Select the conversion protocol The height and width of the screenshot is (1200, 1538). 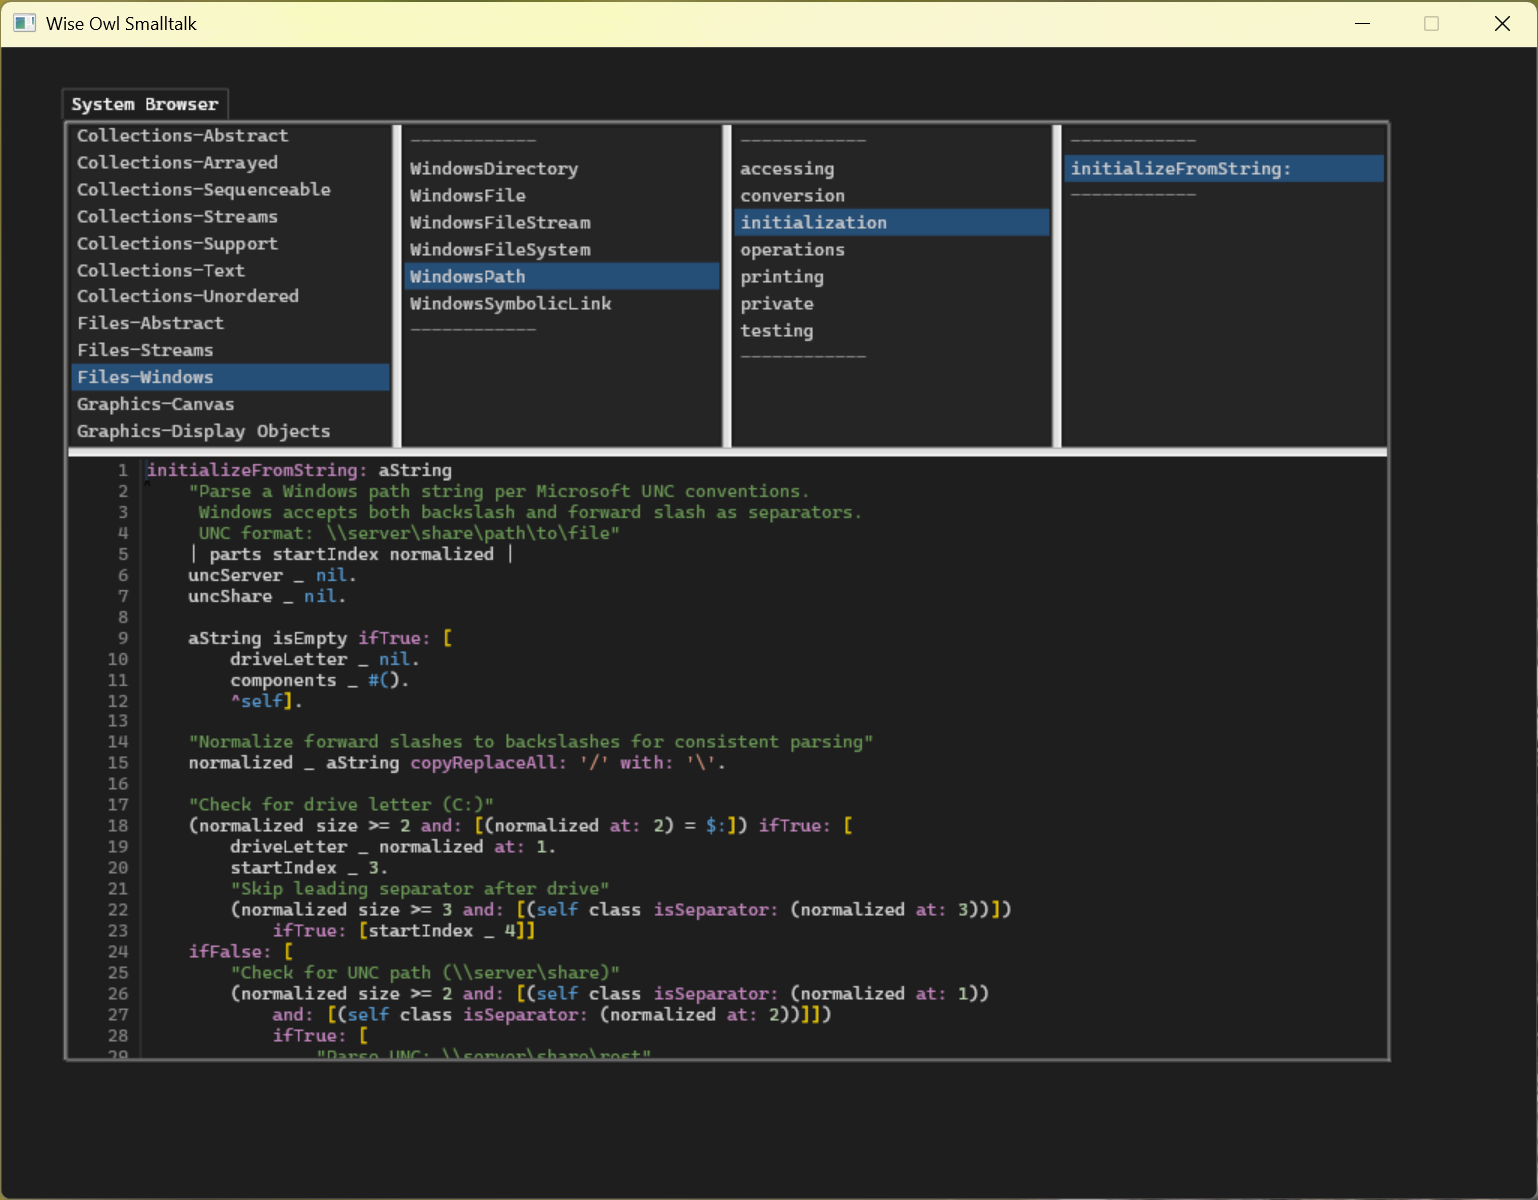(x=792, y=195)
